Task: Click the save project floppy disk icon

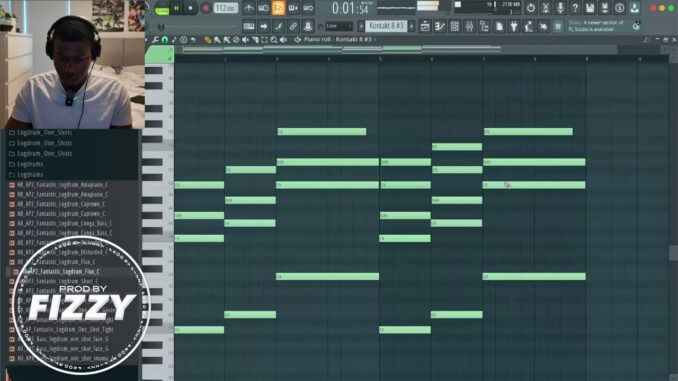Action: [x=590, y=8]
